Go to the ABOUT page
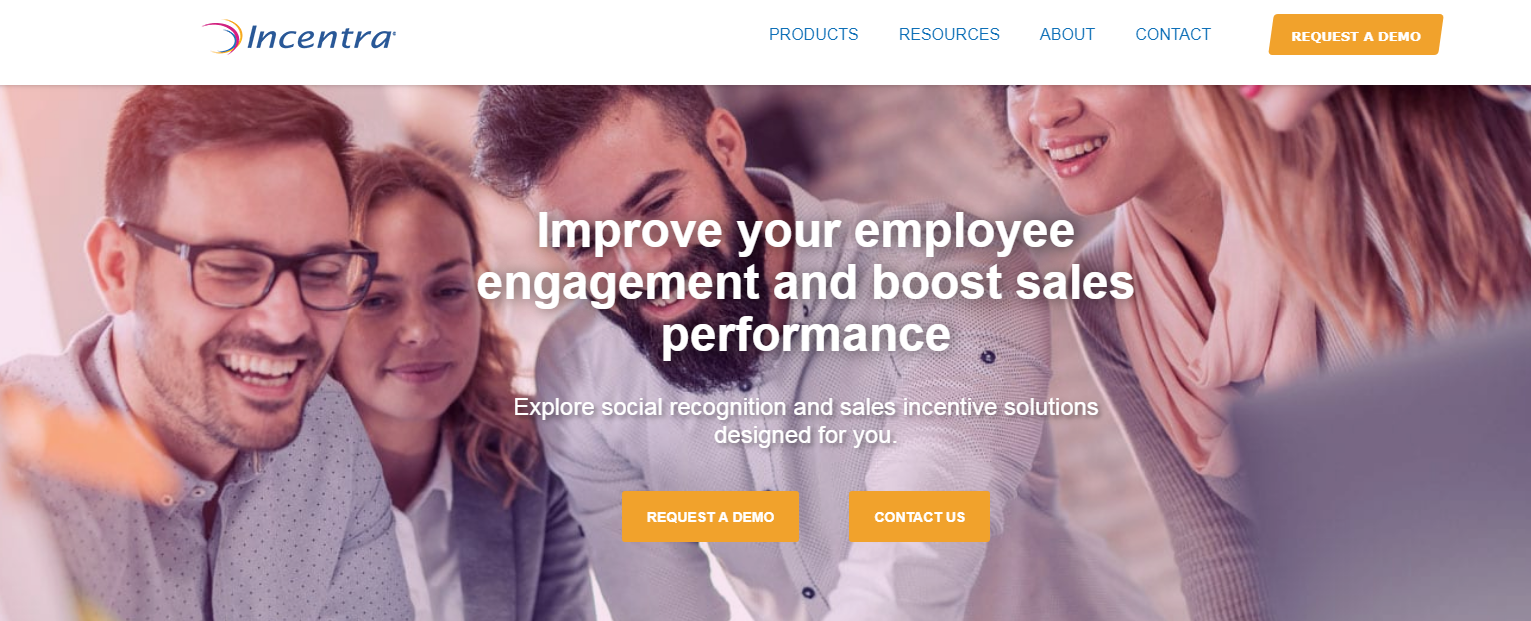 pos(1067,34)
